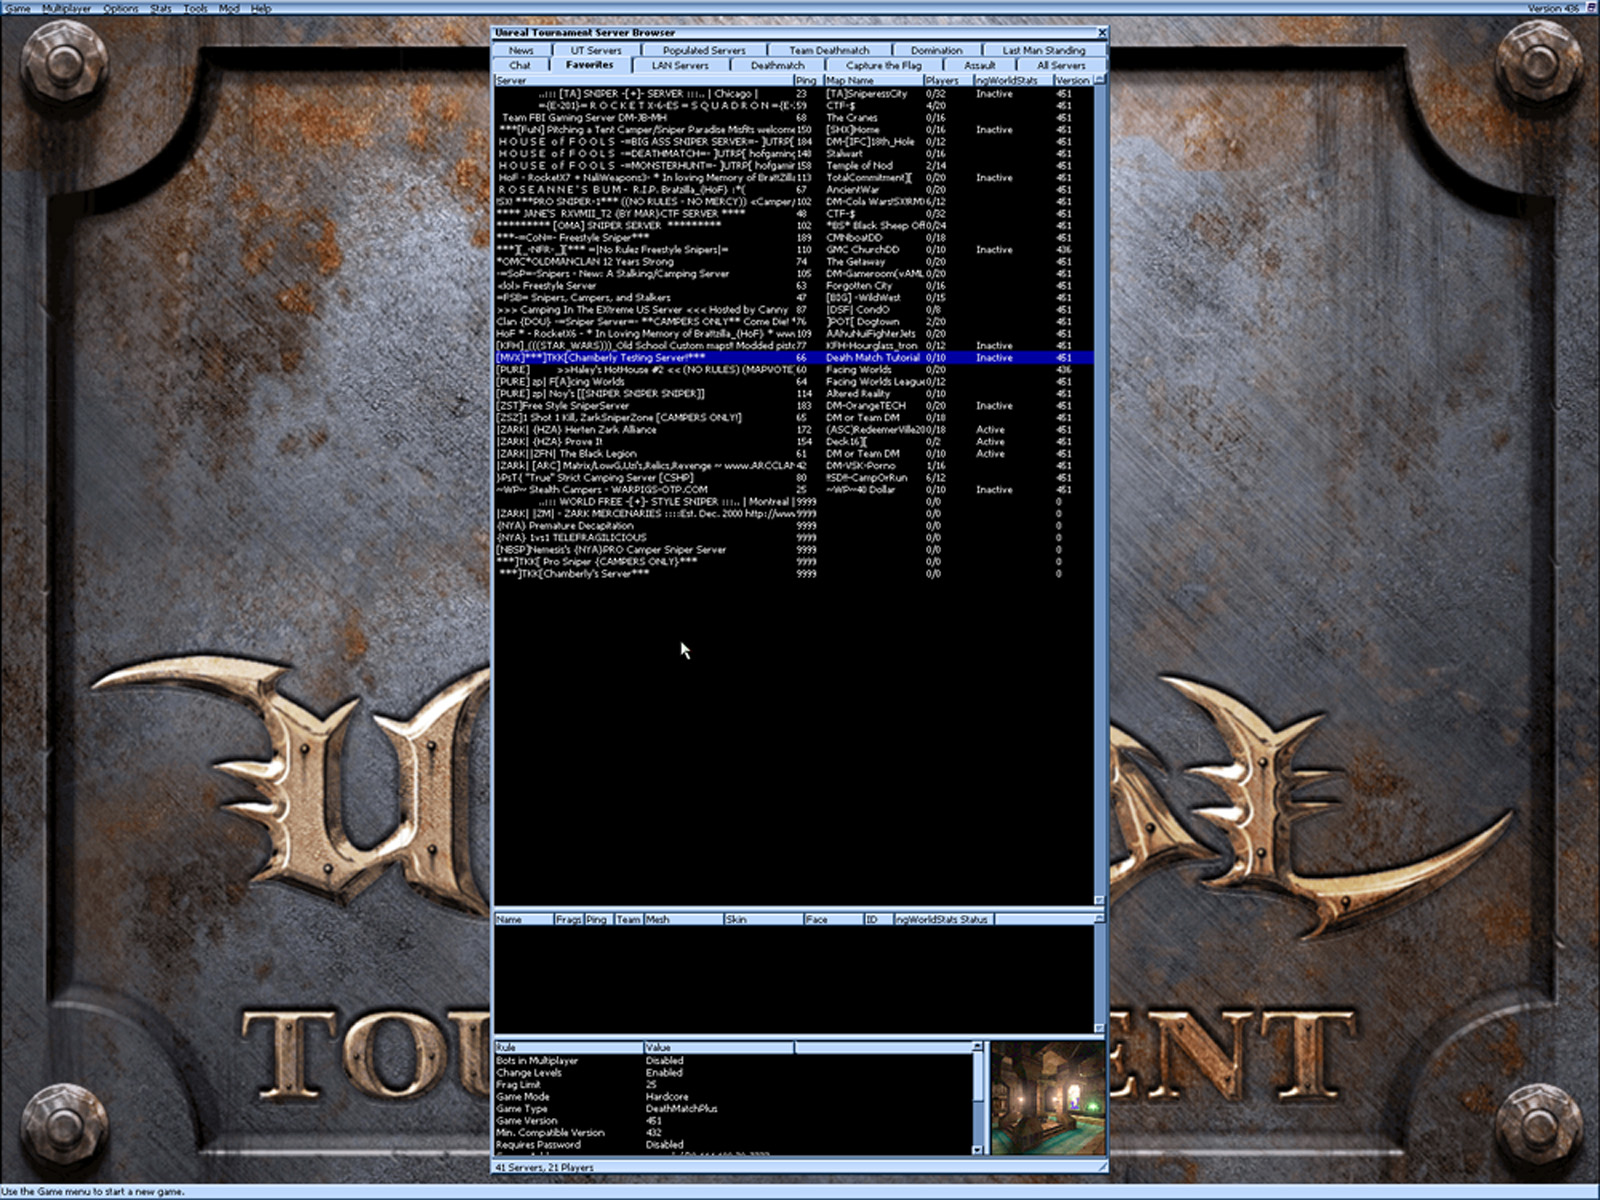Select highlighted Chamberly Testing Server row
This screenshot has height=1200, width=1600.
[794, 358]
